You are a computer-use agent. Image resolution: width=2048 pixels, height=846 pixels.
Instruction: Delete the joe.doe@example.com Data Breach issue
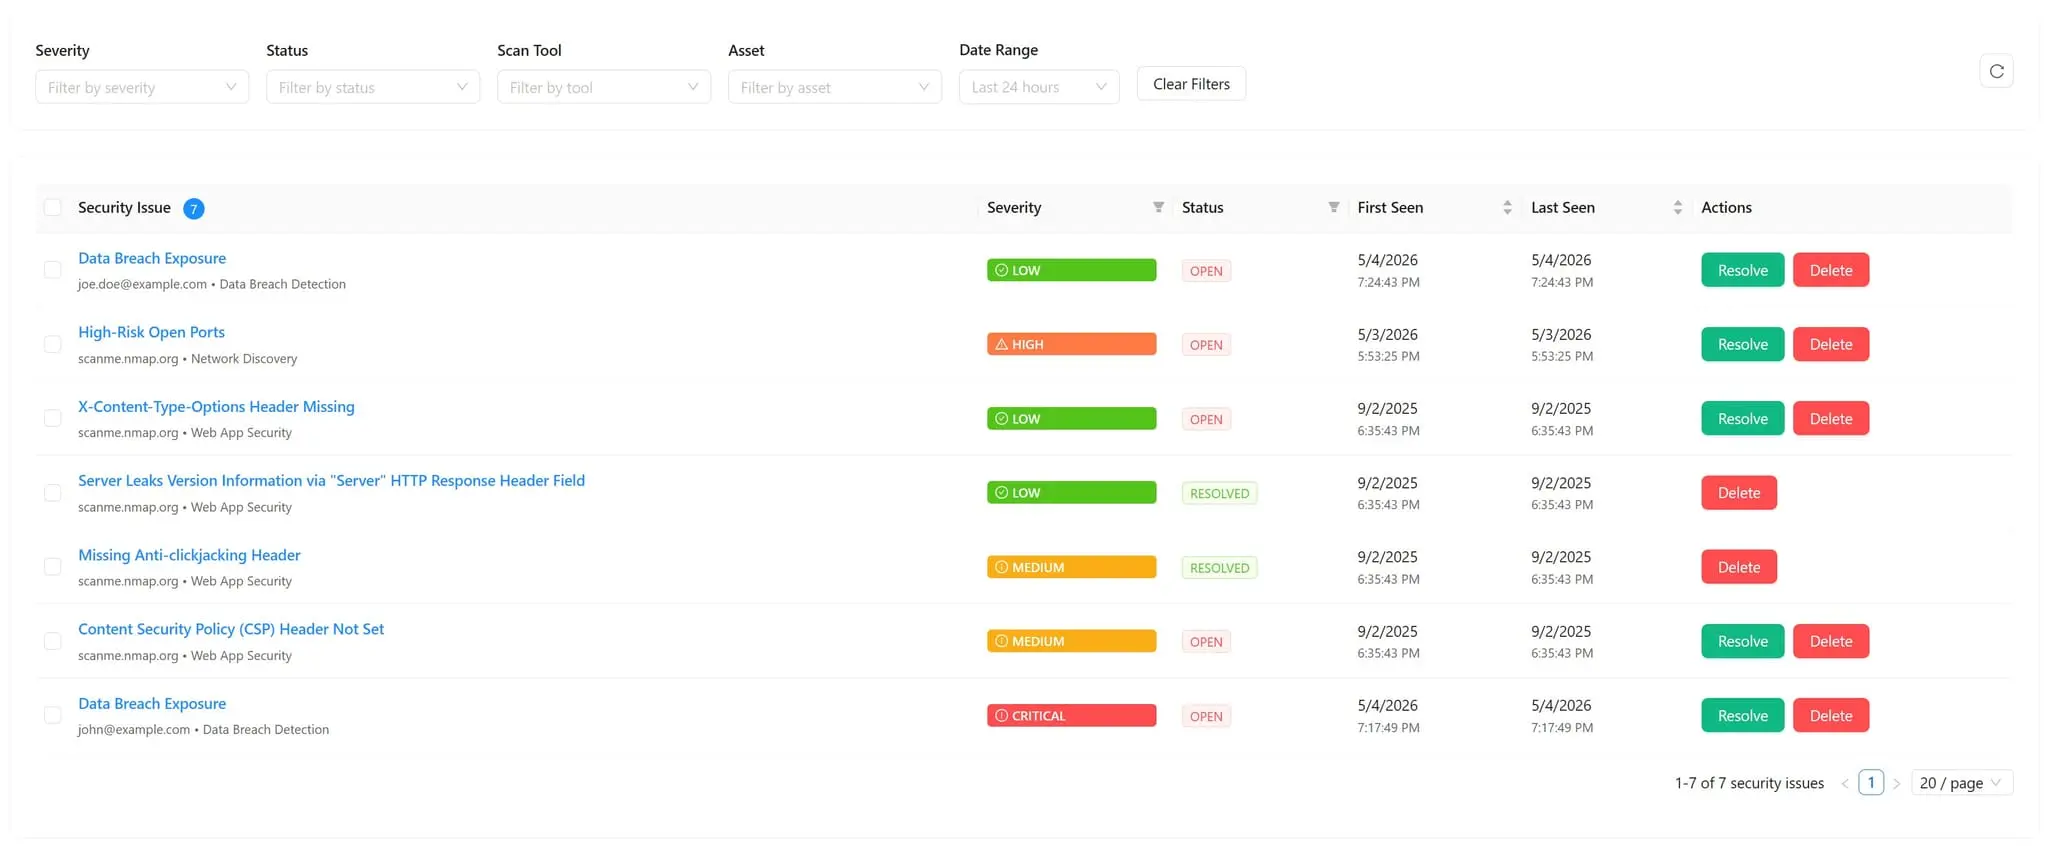point(1830,270)
